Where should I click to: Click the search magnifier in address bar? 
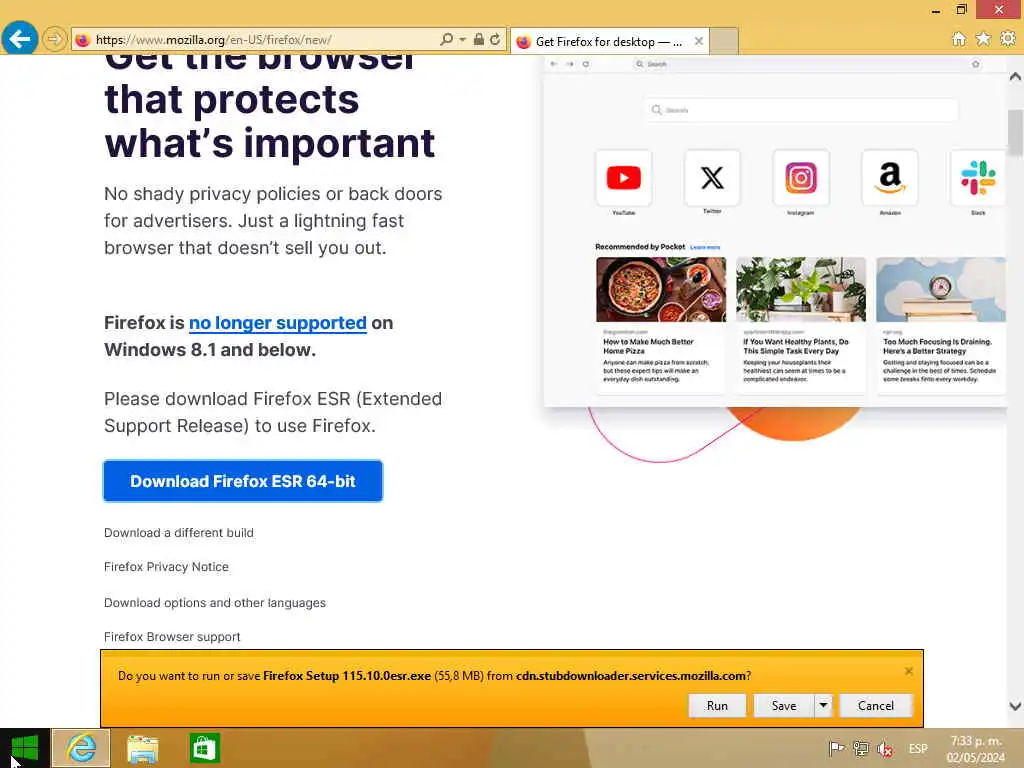[x=446, y=39]
